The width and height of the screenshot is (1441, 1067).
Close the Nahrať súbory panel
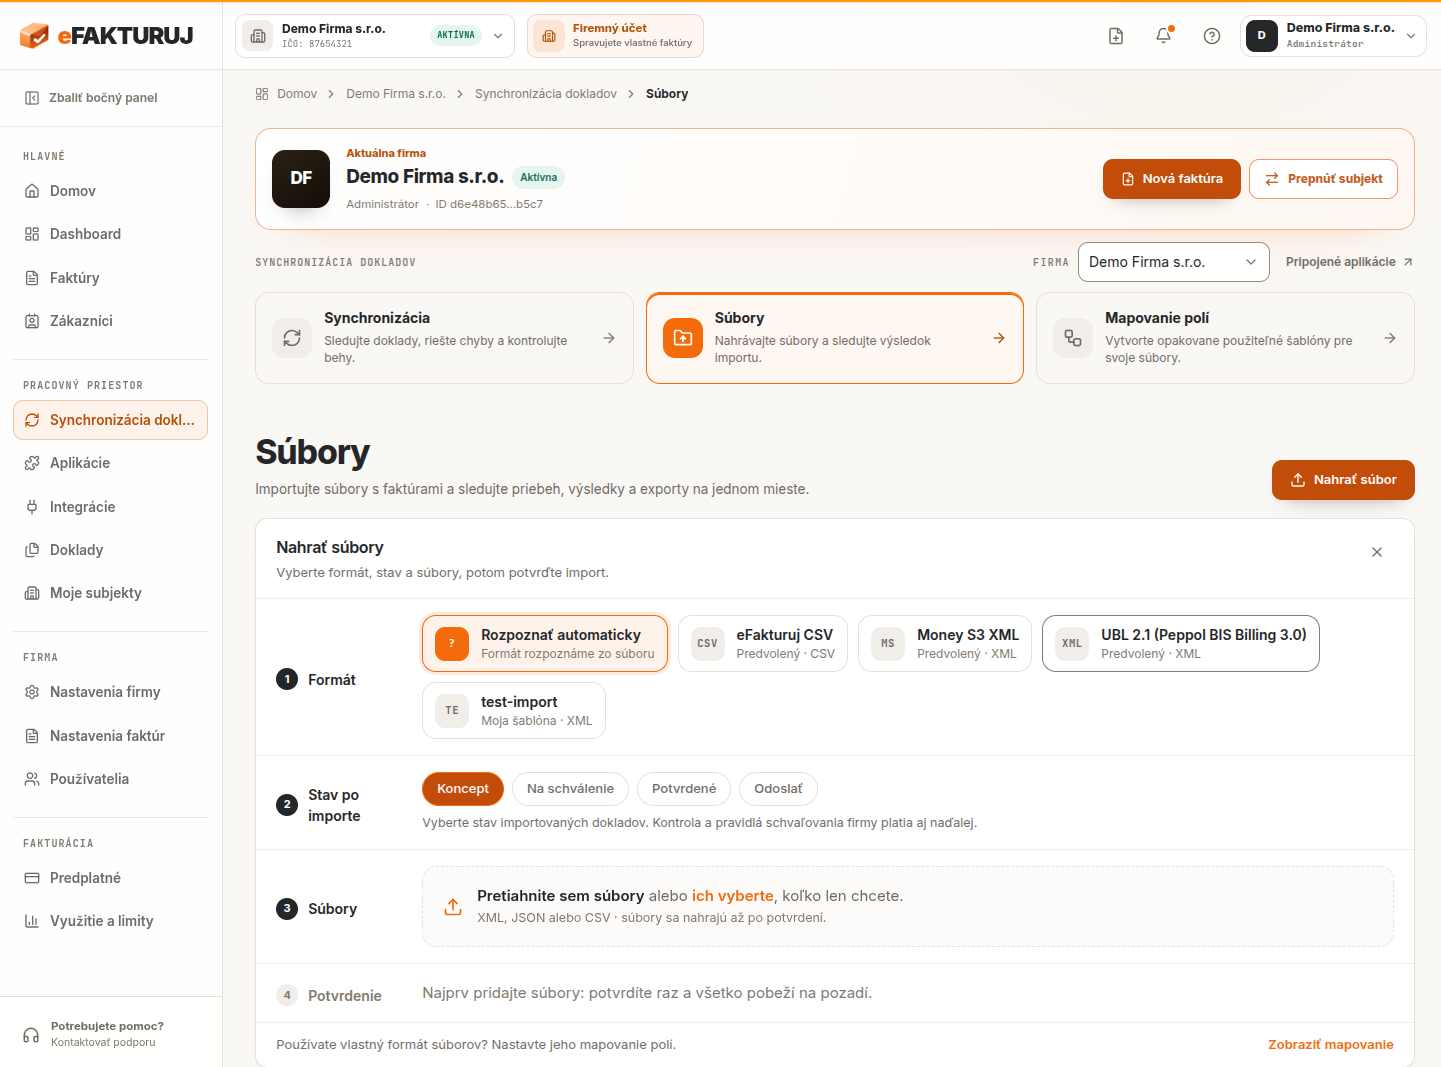pos(1377,552)
